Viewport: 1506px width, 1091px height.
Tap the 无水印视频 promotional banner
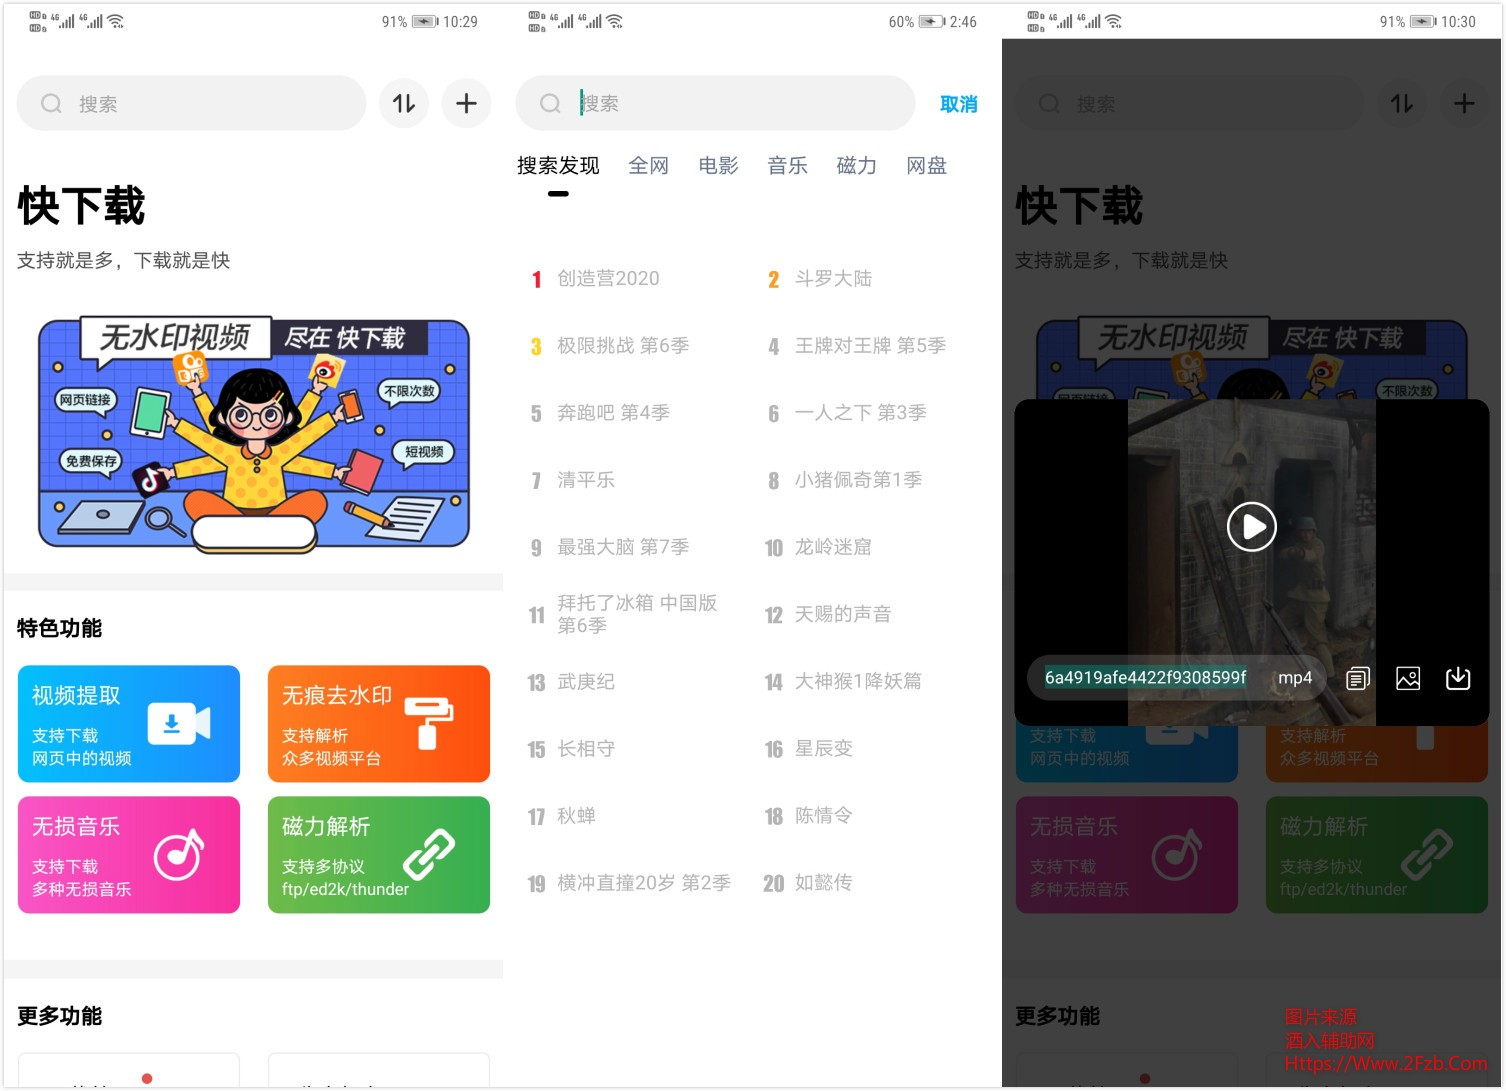pyautogui.click(x=254, y=434)
